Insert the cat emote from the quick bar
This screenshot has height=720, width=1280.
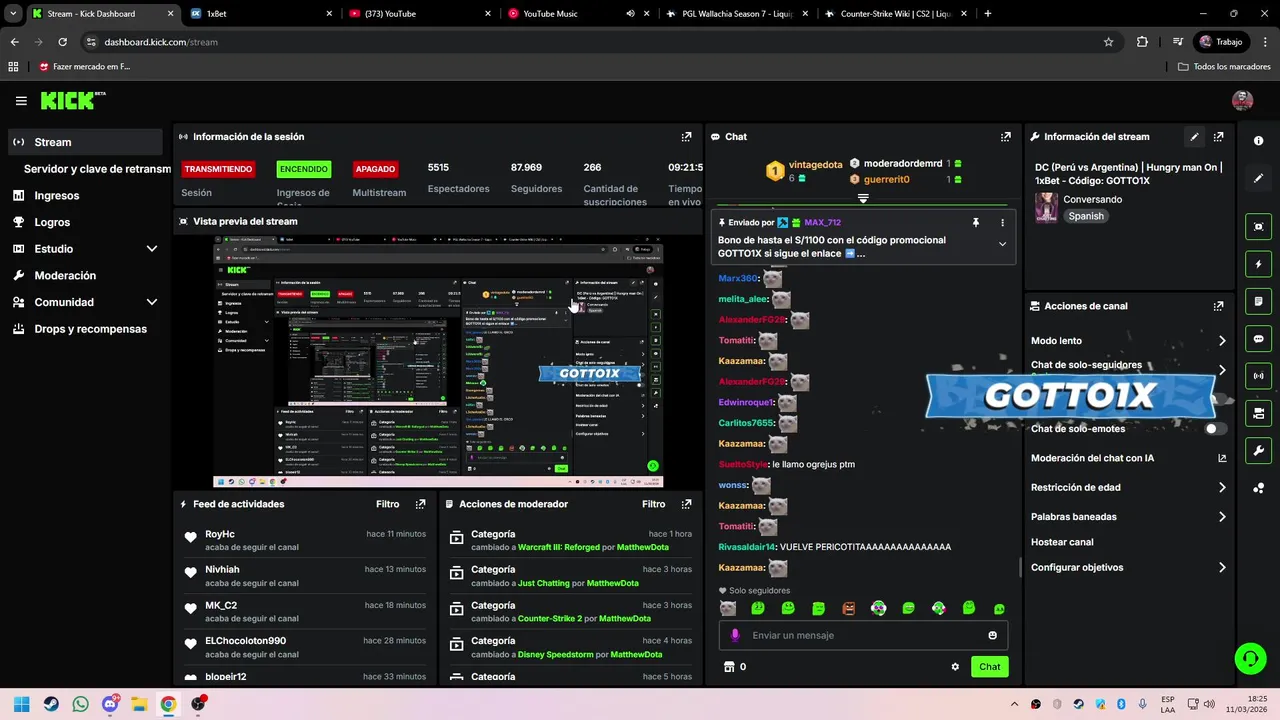click(x=728, y=608)
